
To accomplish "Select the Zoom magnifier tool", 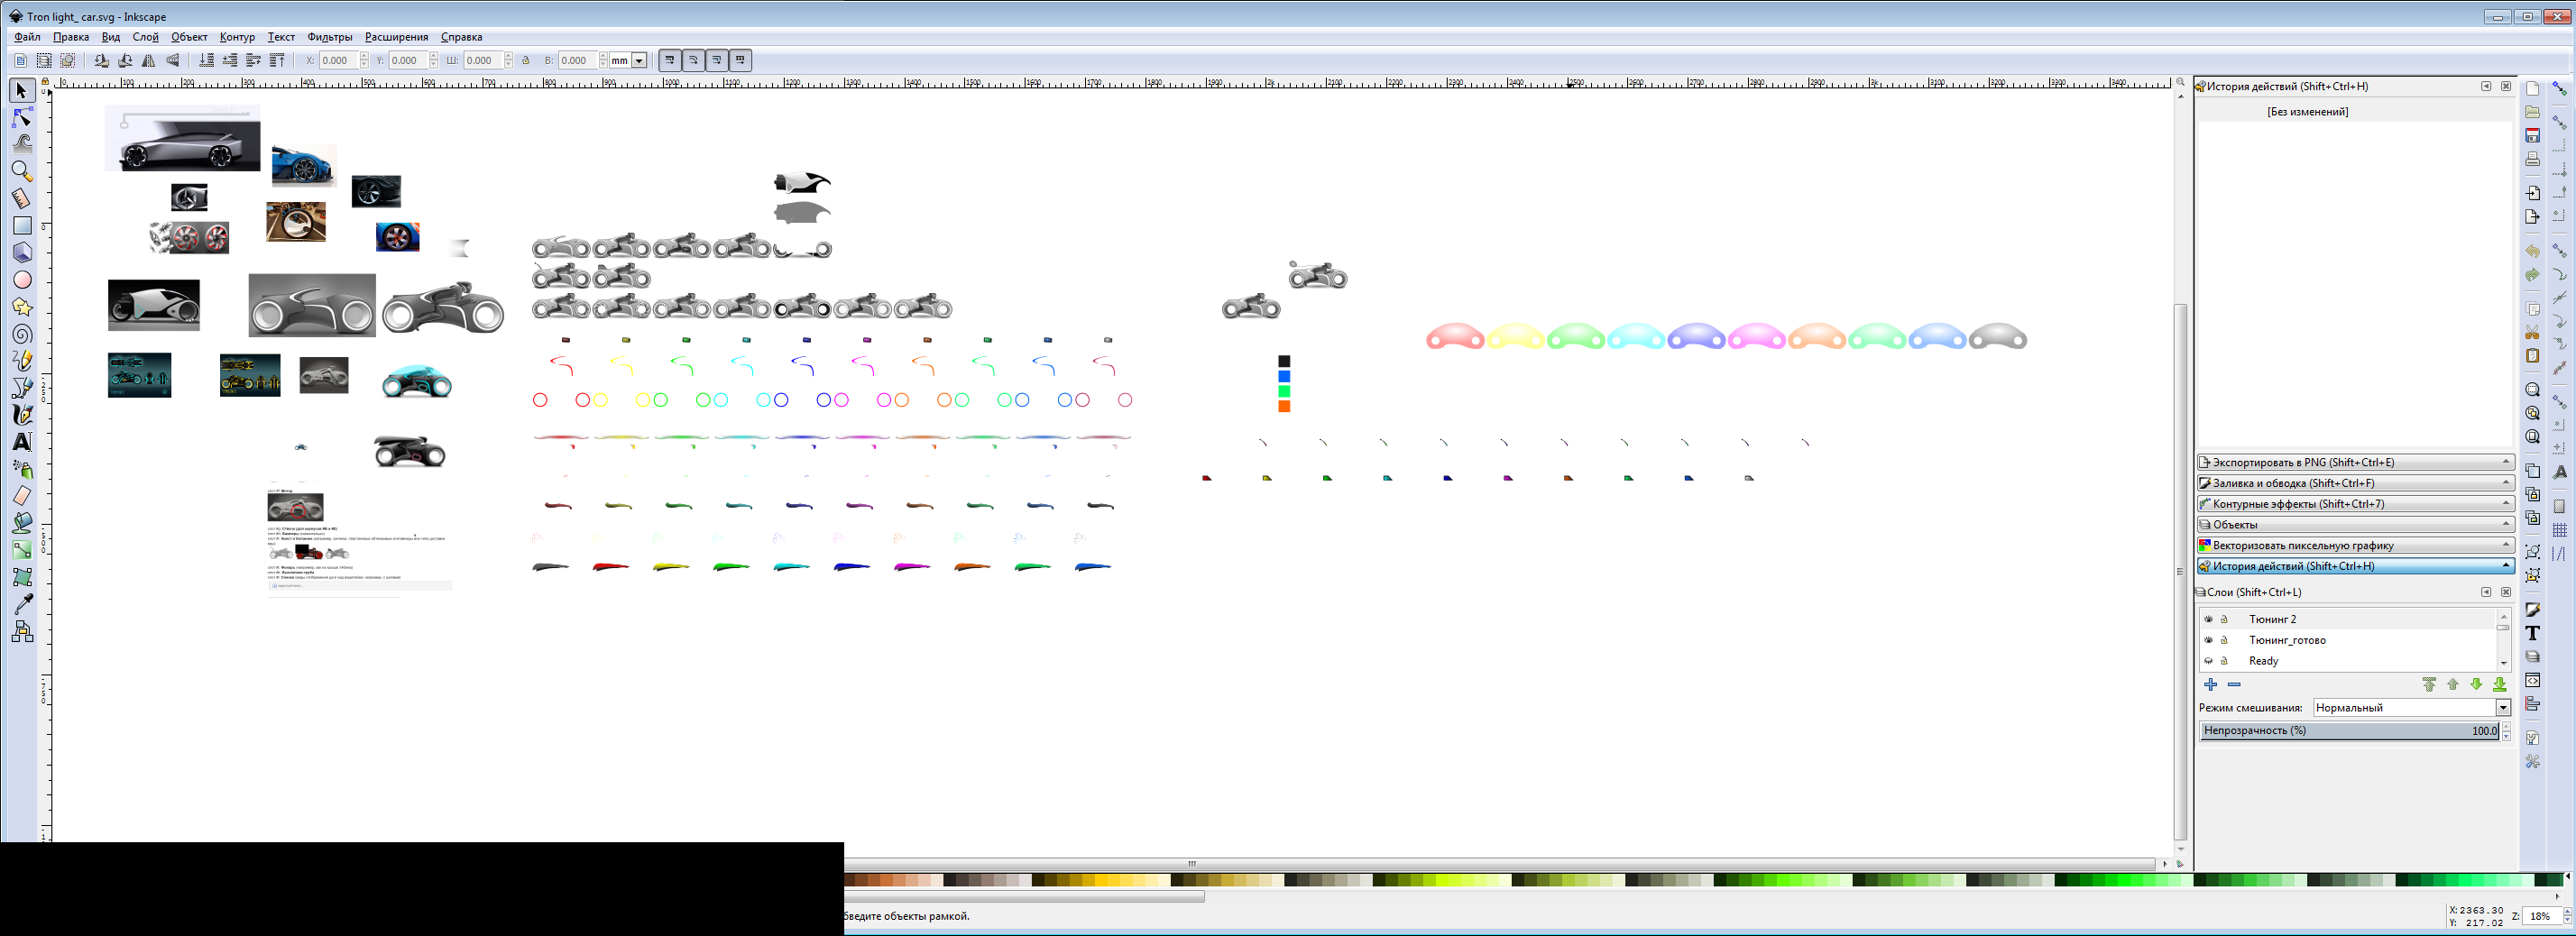I will [x=22, y=171].
